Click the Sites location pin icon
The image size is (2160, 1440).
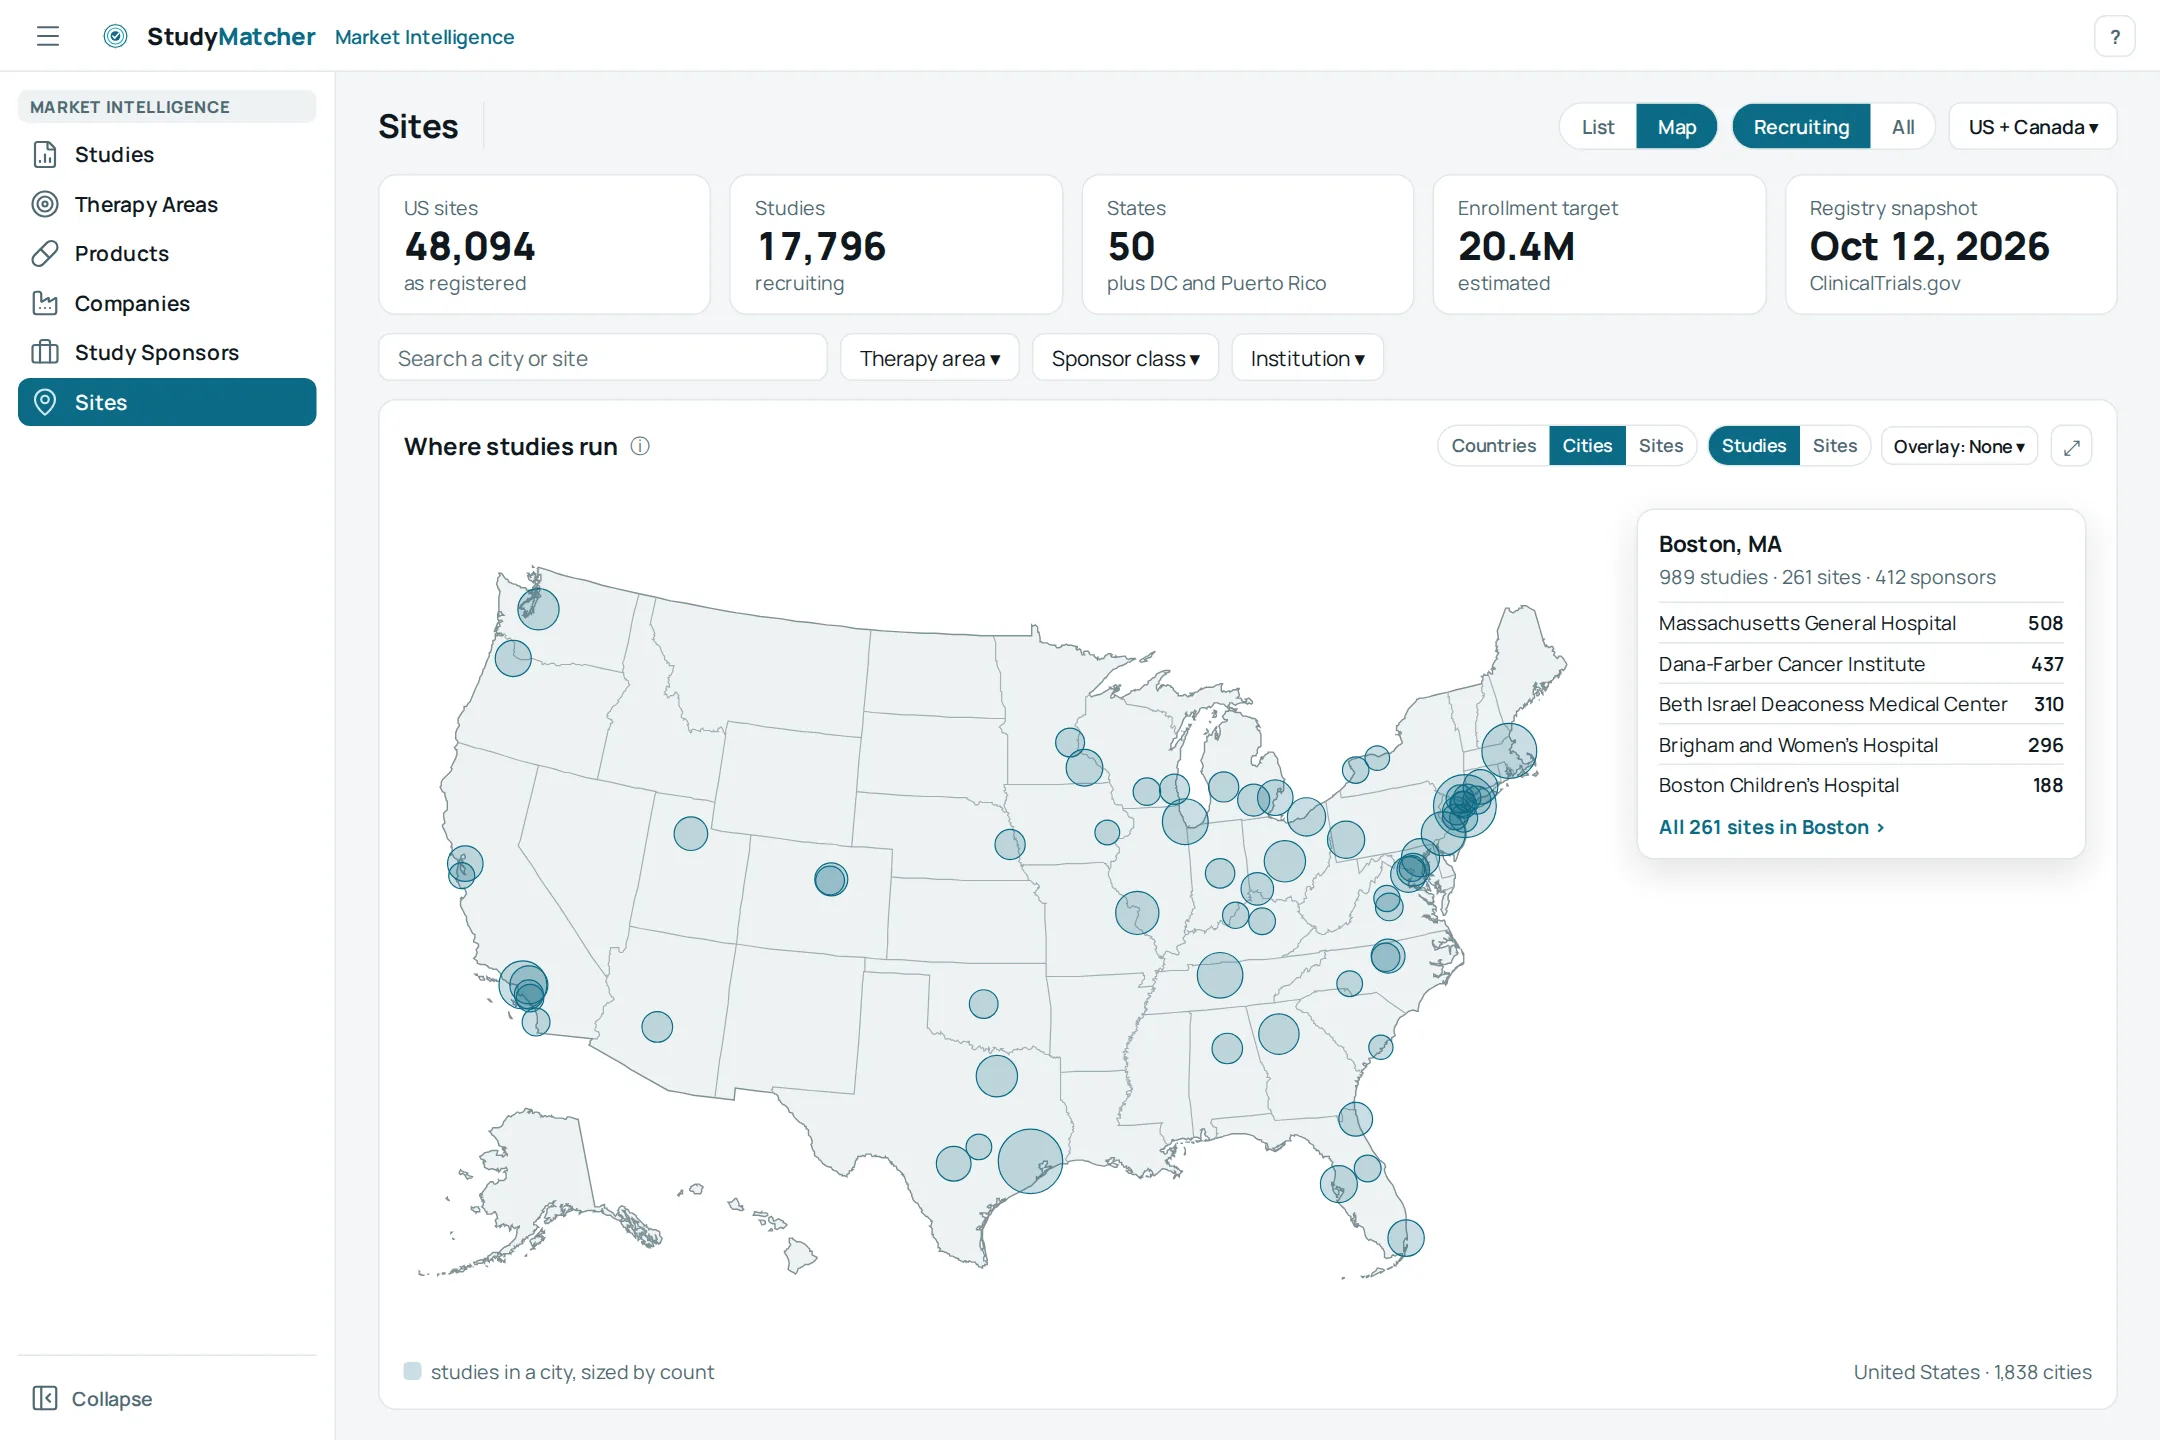coord(45,402)
